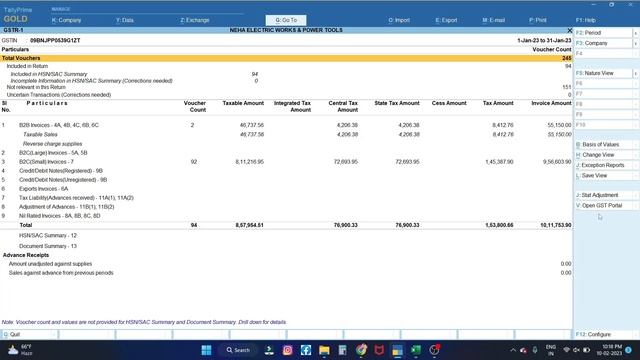
Task: Expand arrow beside F5: Nature View
Action: coord(636,73)
